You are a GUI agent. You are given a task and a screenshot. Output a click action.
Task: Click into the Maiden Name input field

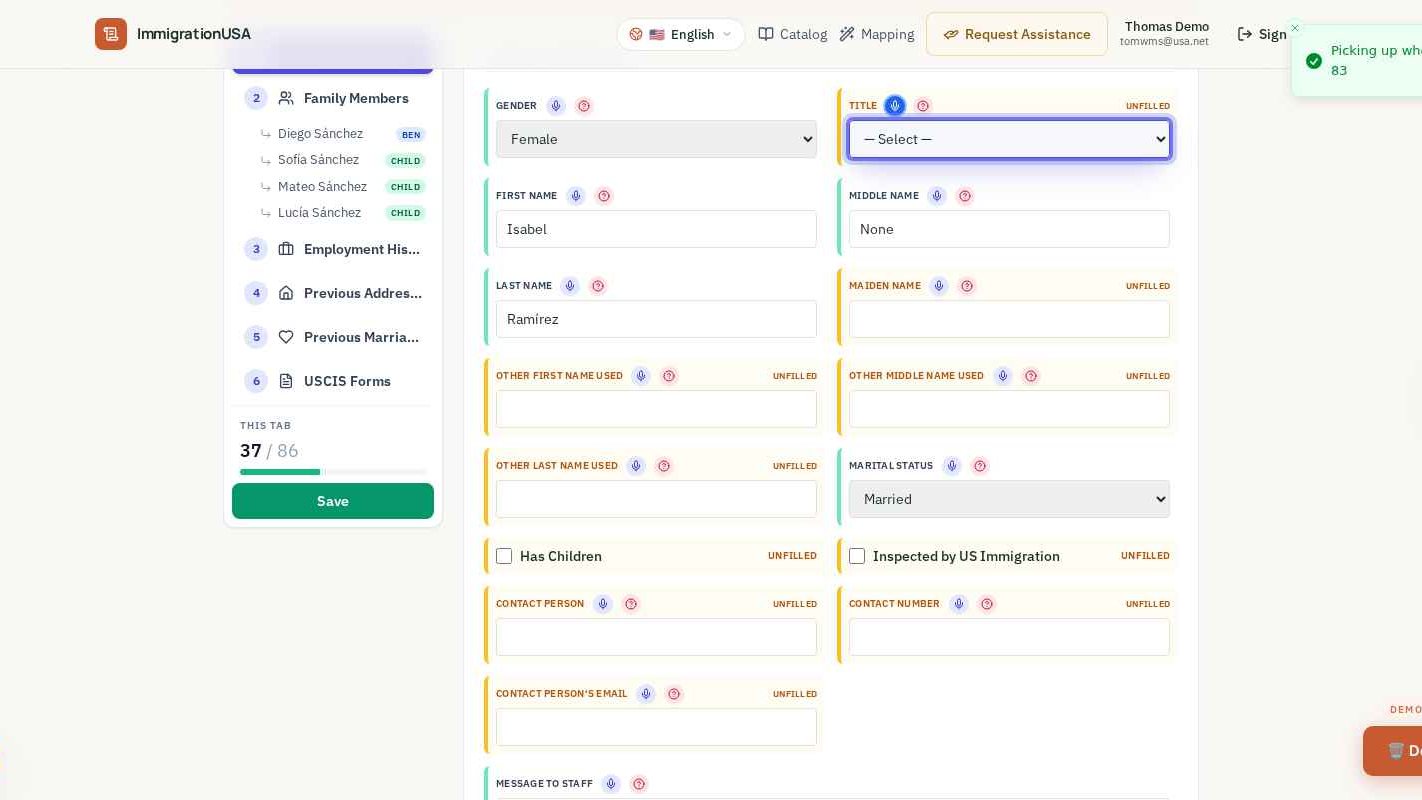1009,319
